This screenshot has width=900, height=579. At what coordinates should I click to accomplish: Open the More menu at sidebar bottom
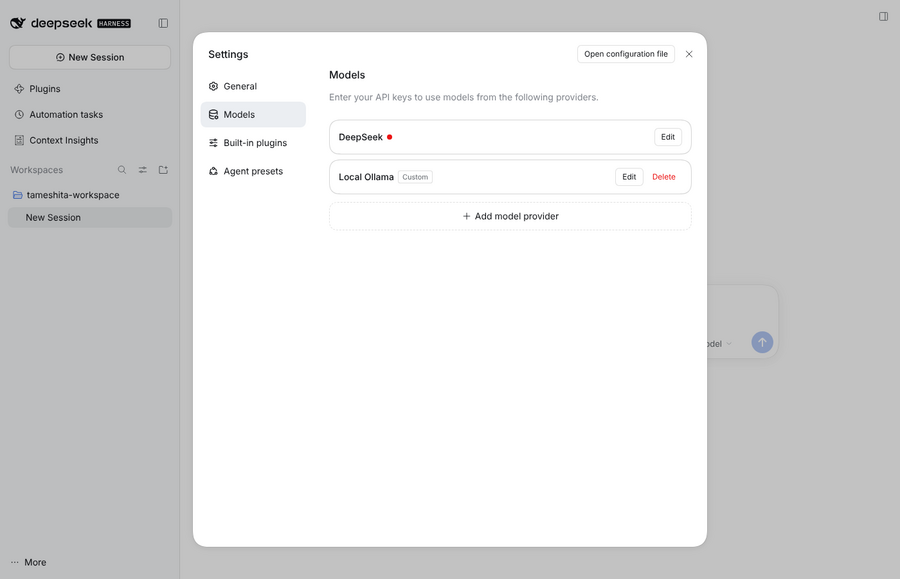[28, 562]
